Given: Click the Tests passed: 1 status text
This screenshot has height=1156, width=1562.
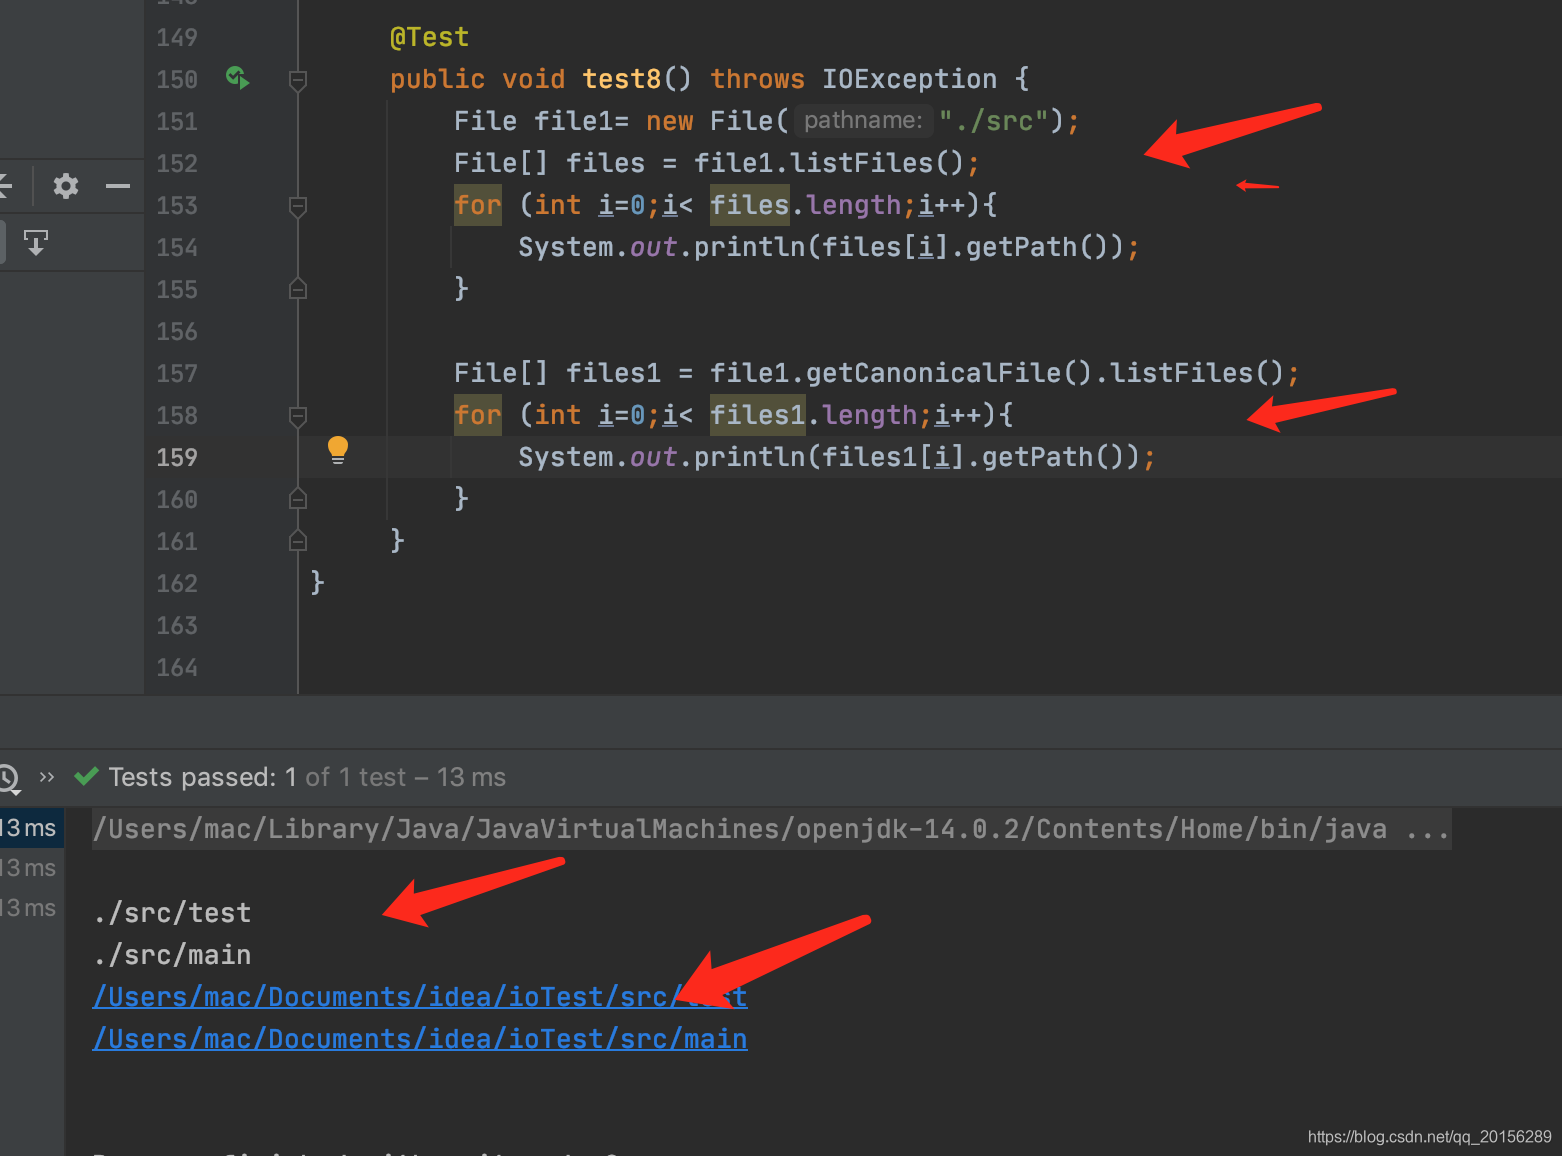Looking at the screenshot, I should pos(202,777).
